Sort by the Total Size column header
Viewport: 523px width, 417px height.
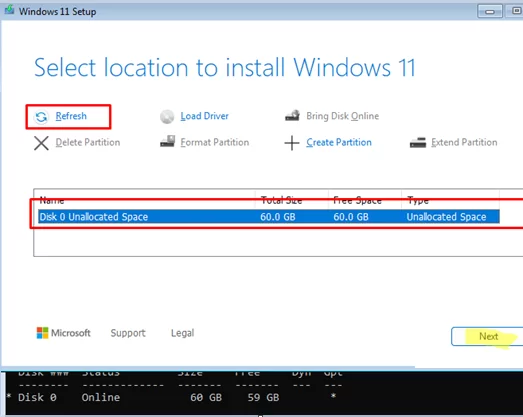[x=281, y=200]
